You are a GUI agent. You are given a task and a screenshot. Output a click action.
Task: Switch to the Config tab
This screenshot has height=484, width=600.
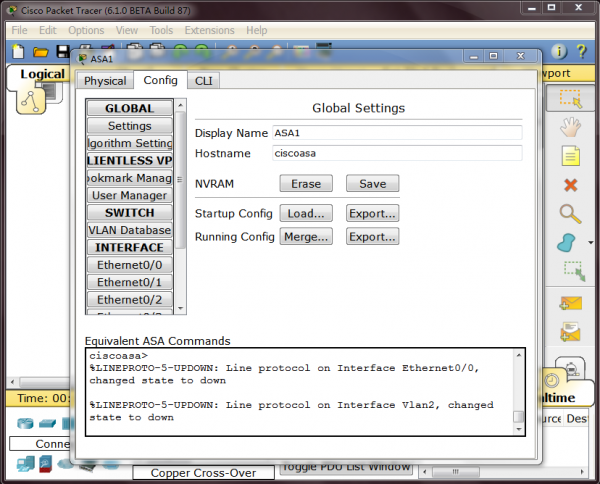(x=160, y=80)
